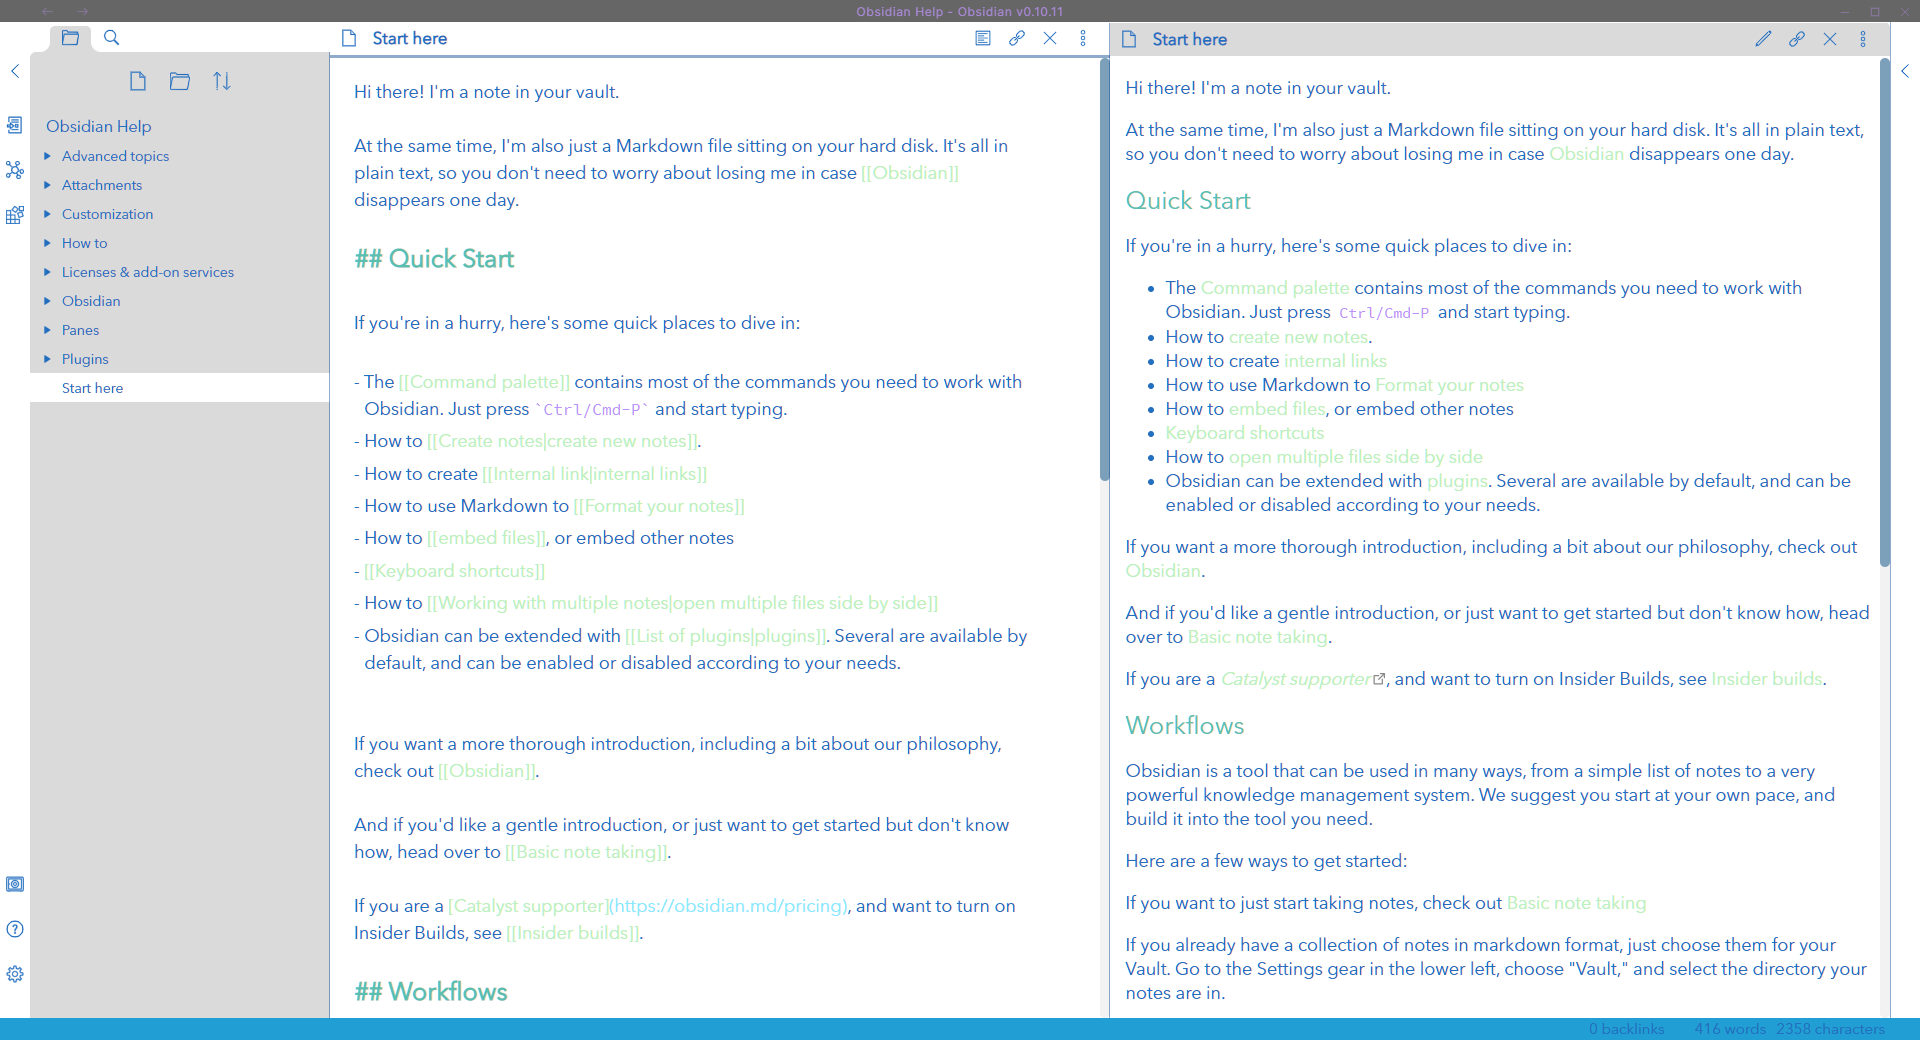Place cursor on the ## Quick Start heading
Image resolution: width=1920 pixels, height=1040 pixels.
tap(434, 259)
